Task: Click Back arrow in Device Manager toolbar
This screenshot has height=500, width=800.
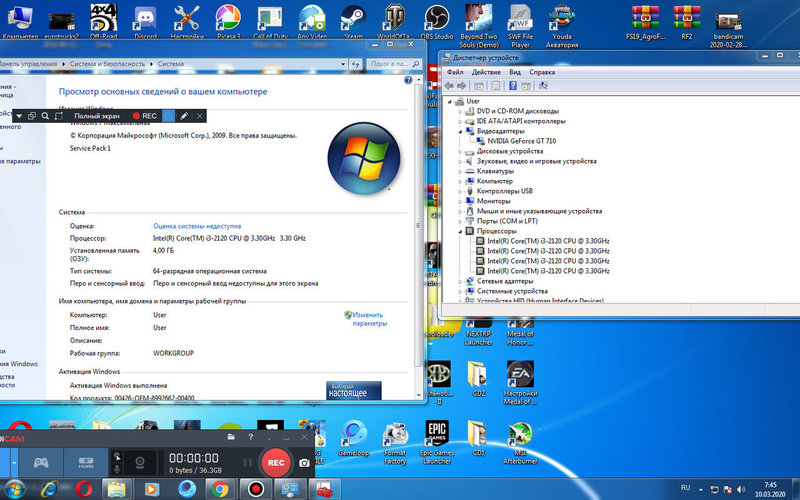Action: pyautogui.click(x=449, y=86)
